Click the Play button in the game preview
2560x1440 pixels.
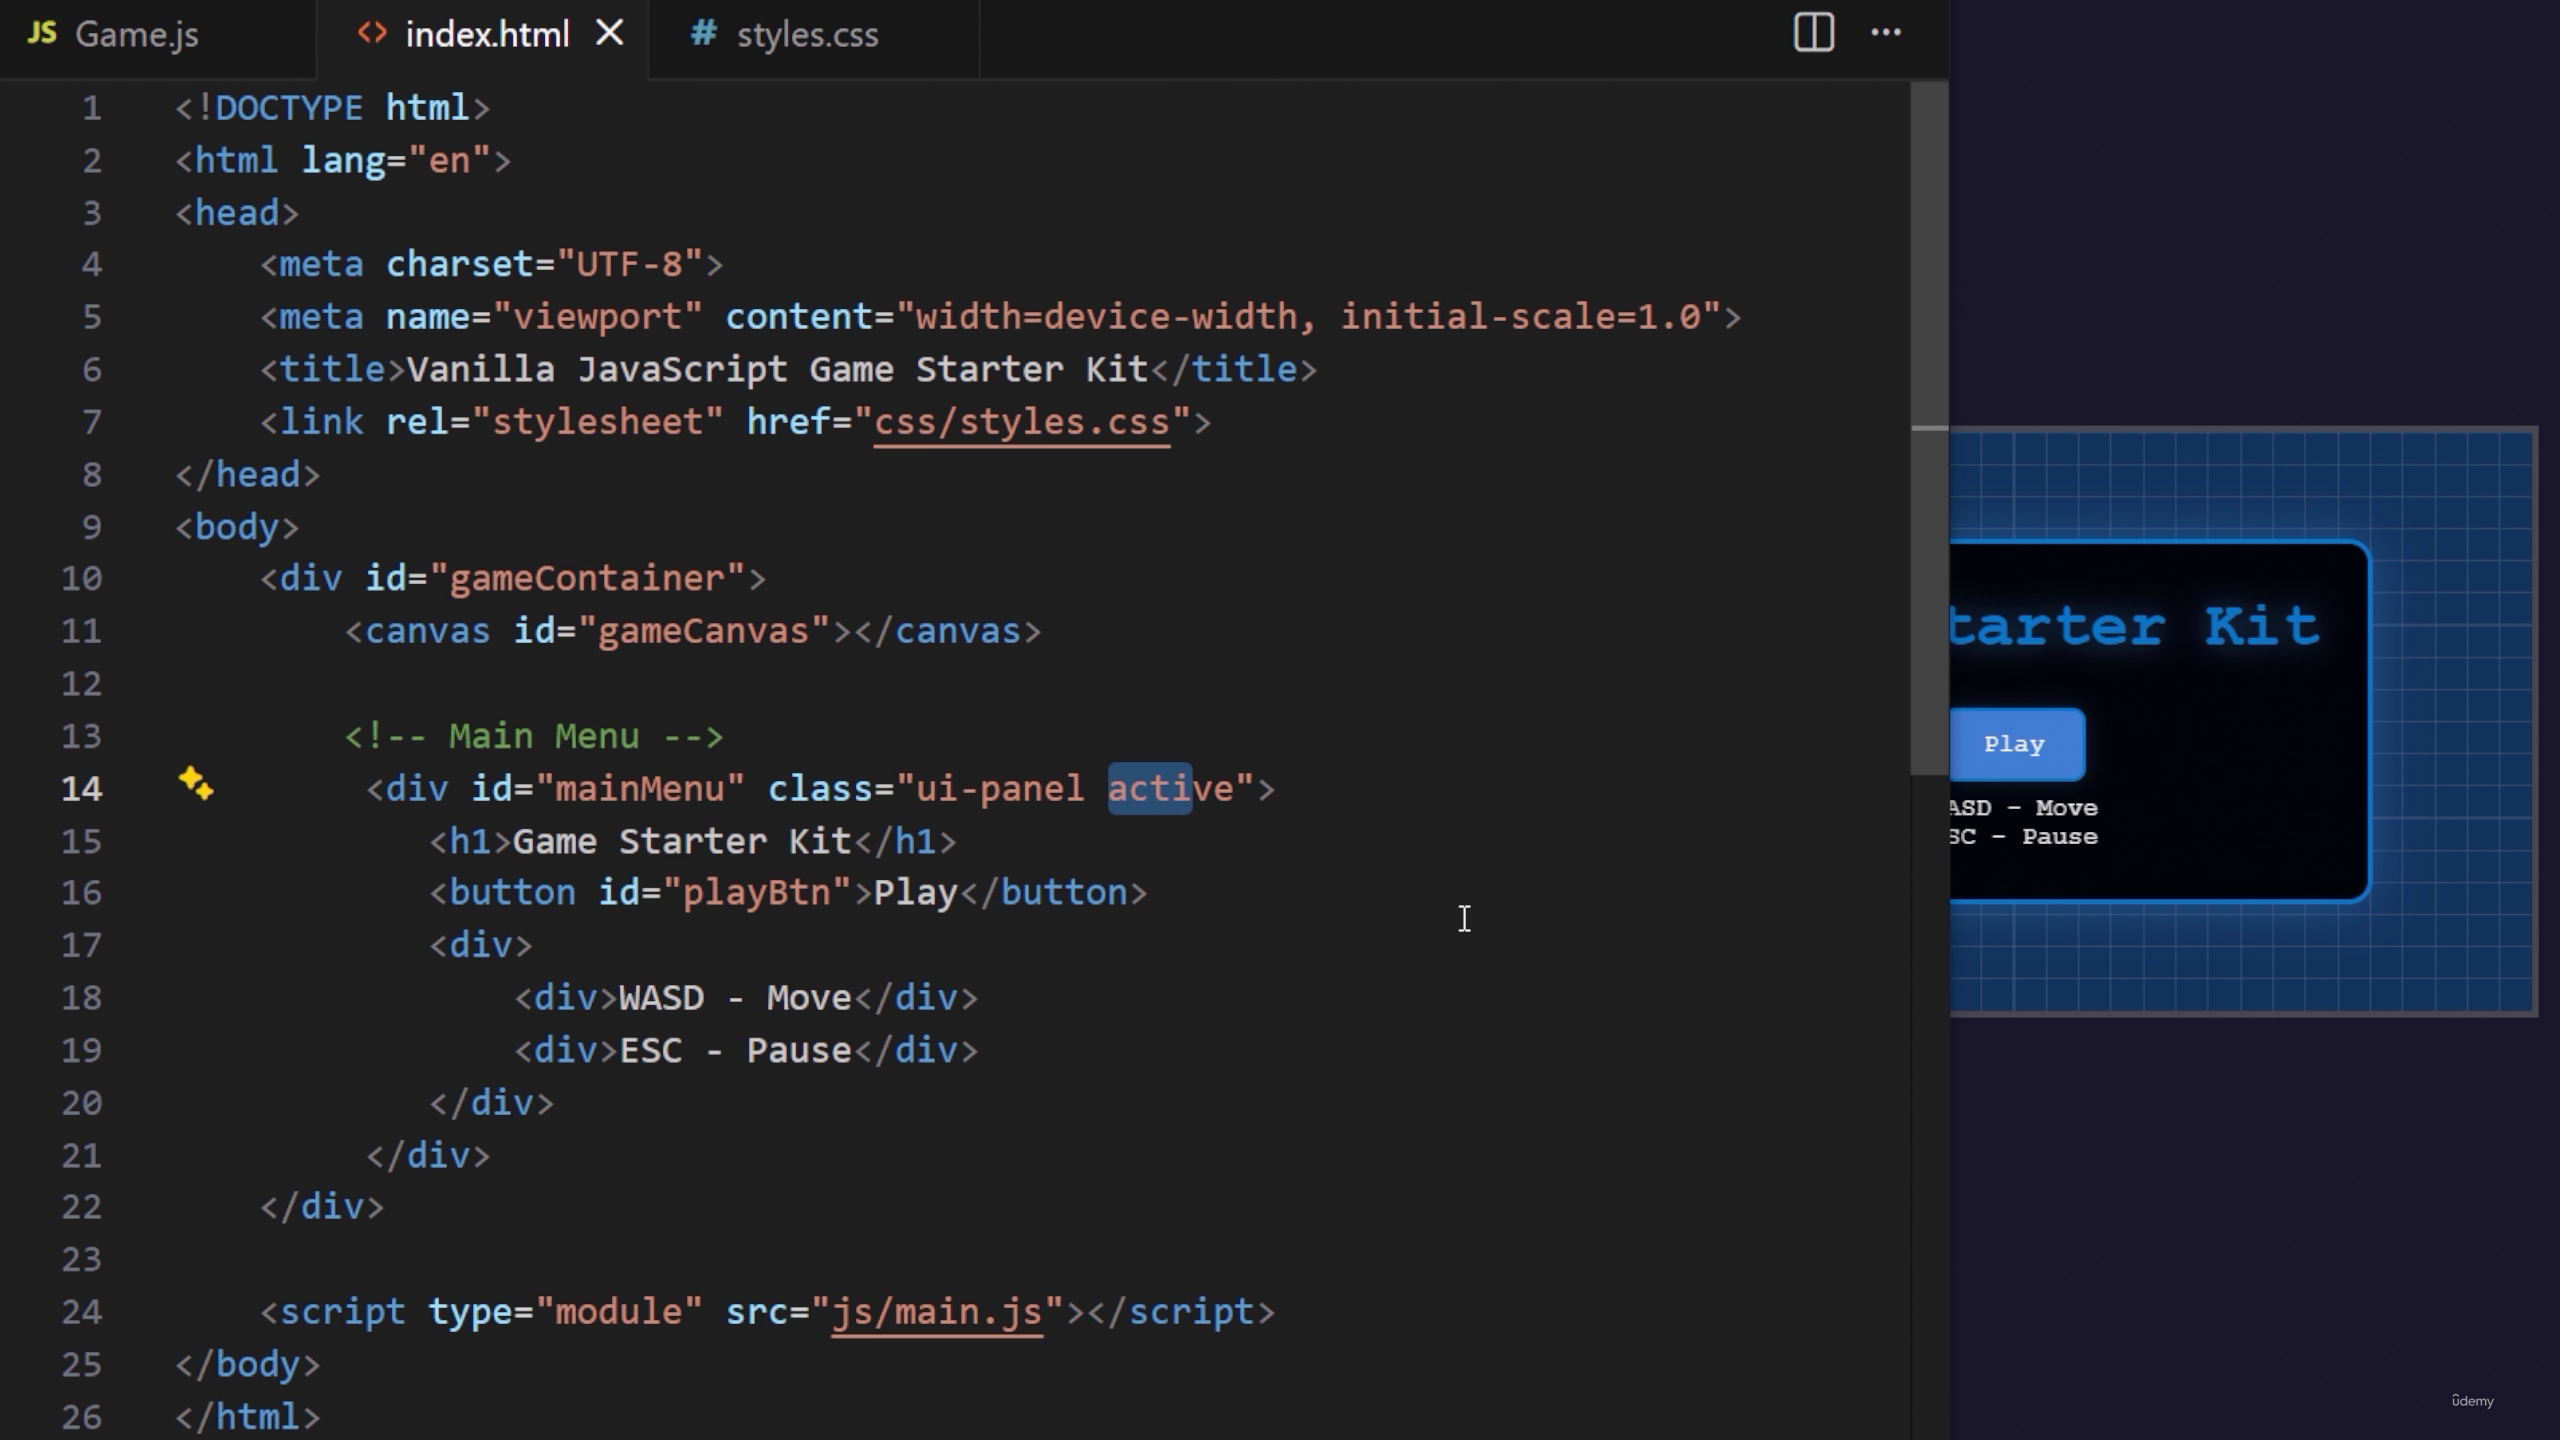coord(2015,745)
